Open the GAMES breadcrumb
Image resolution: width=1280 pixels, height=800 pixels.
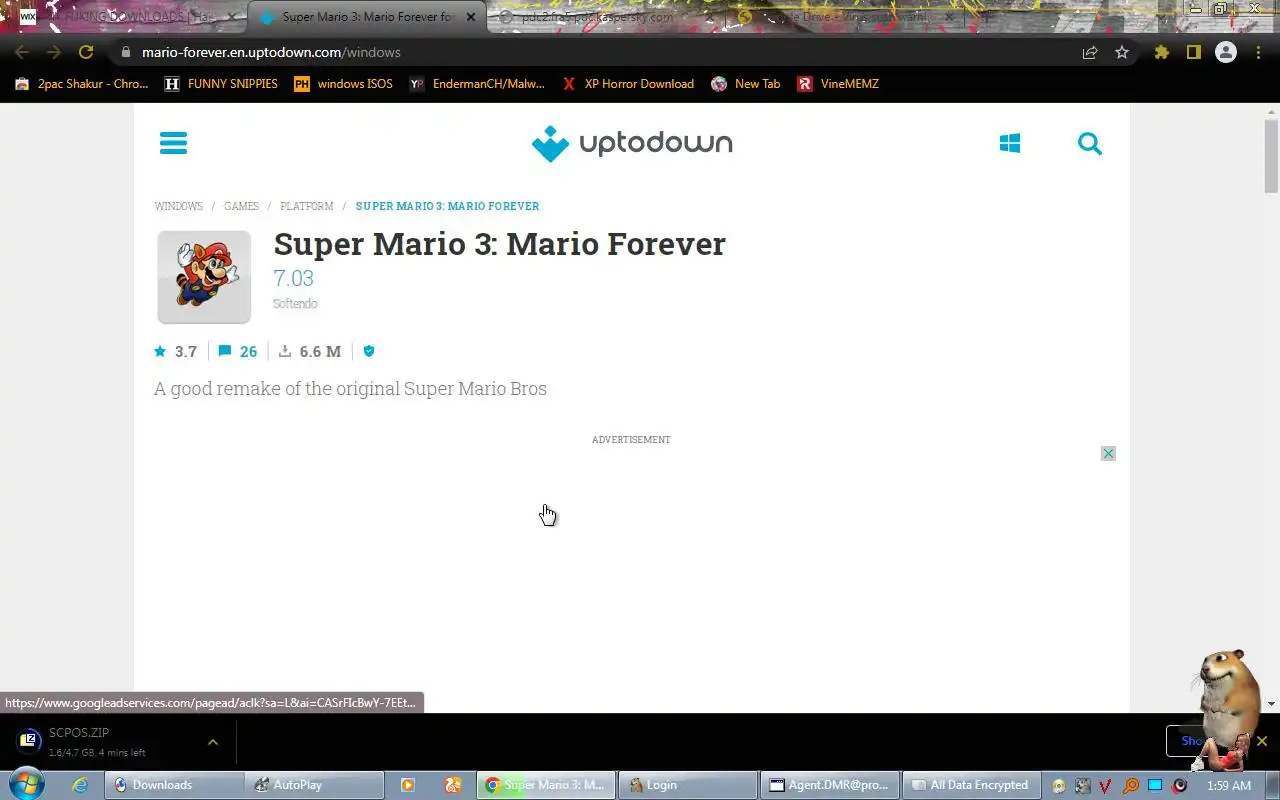[241, 206]
